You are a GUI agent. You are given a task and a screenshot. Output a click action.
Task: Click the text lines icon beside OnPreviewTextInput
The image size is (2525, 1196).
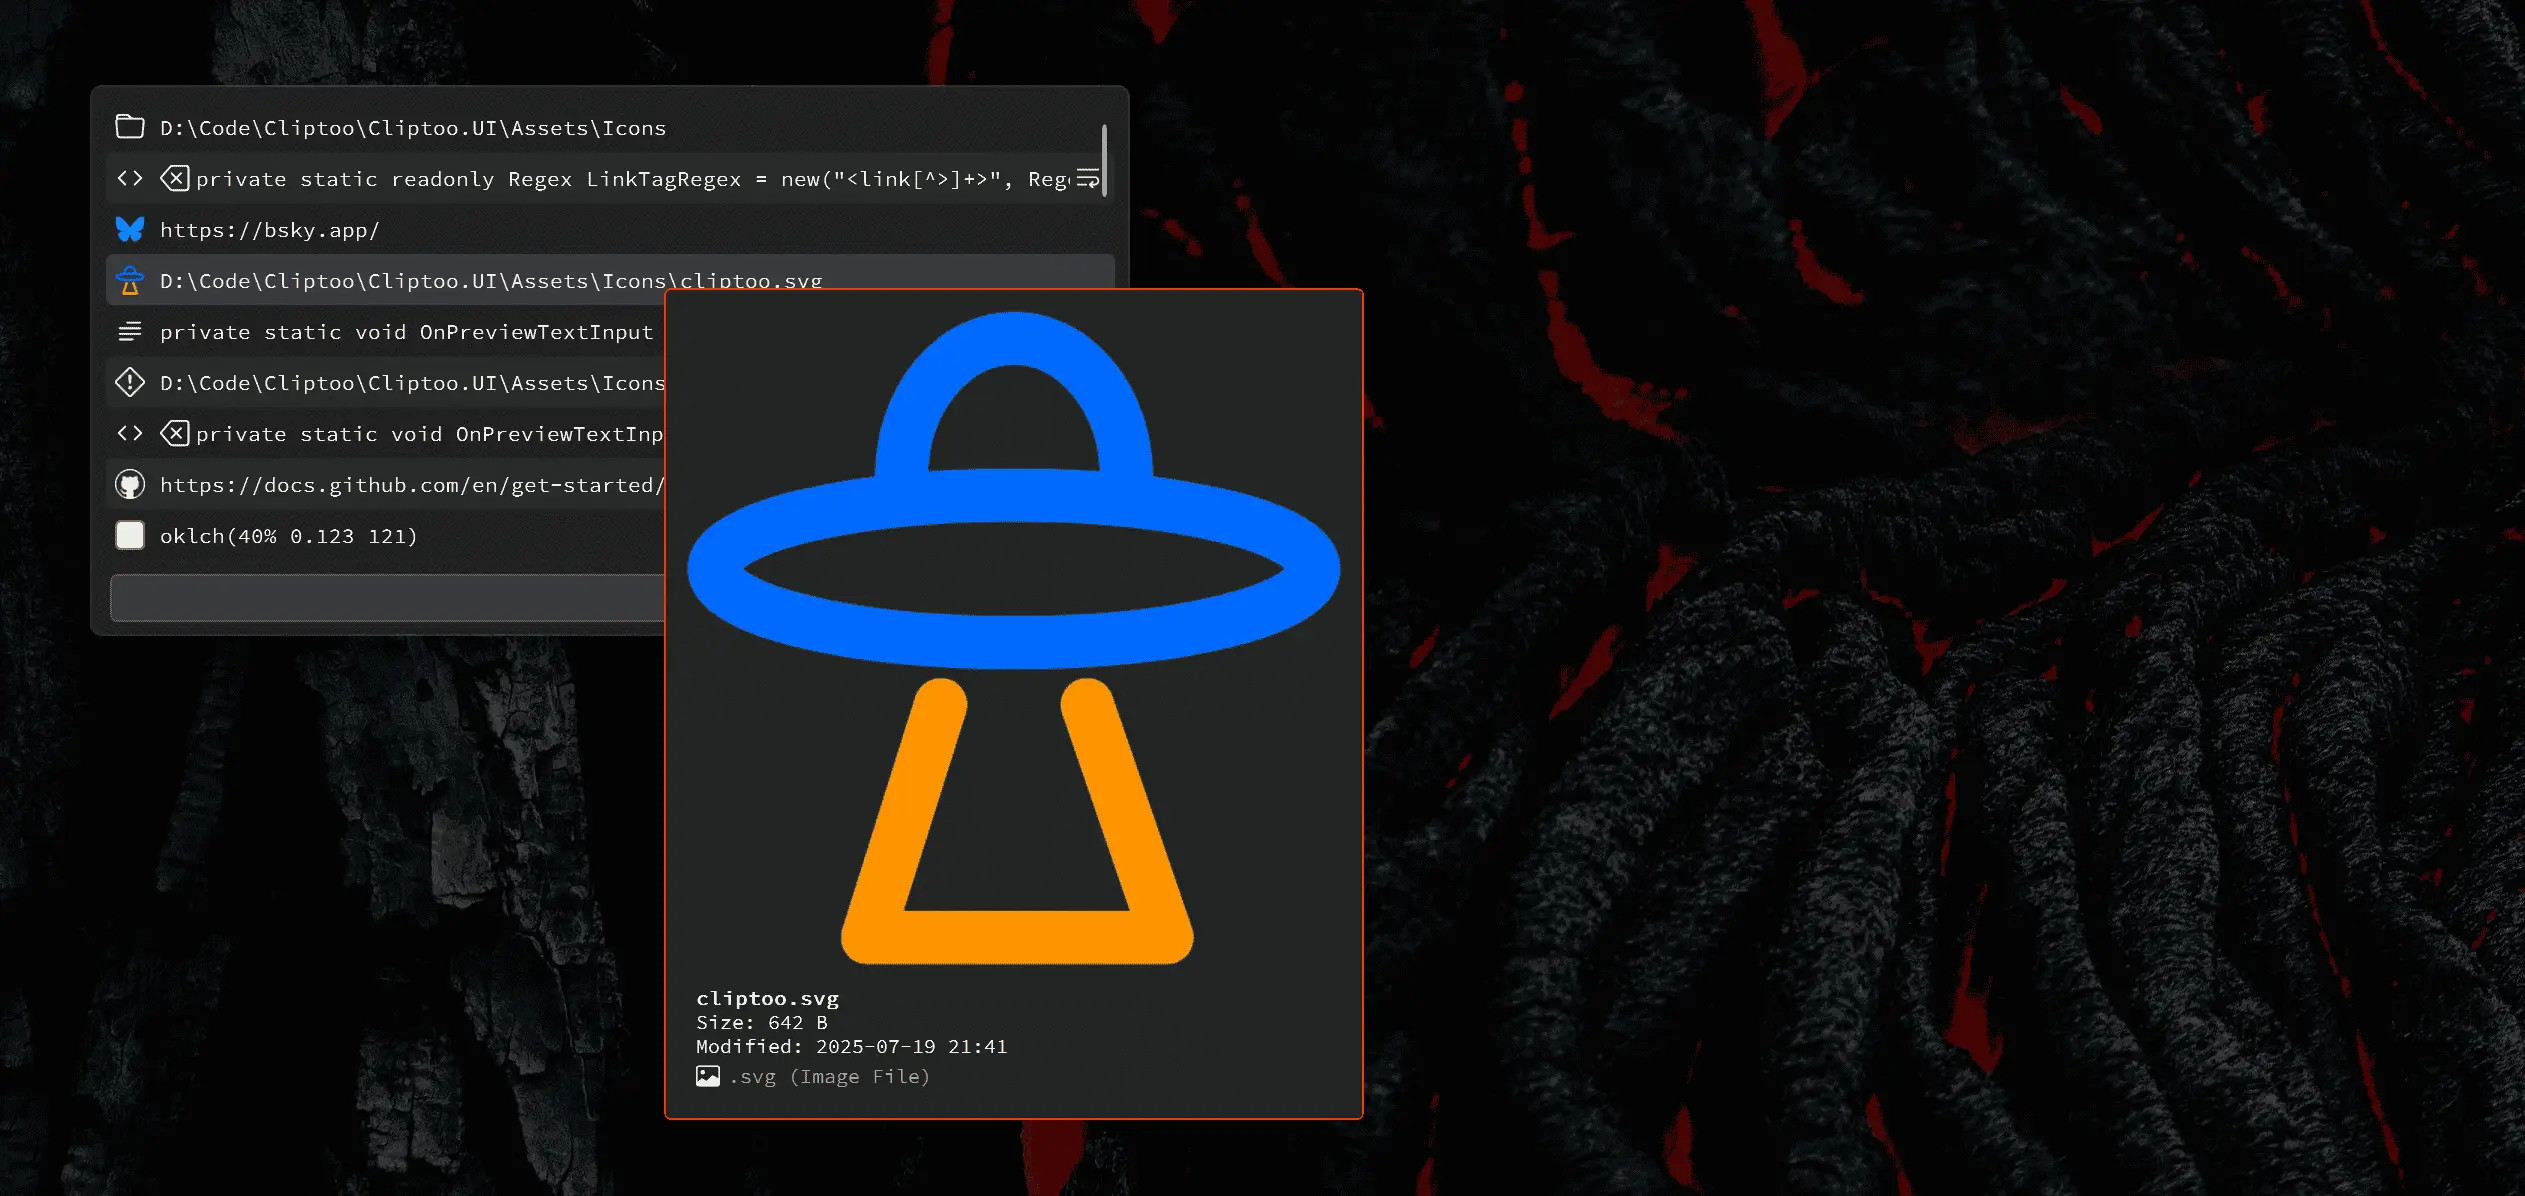click(x=130, y=332)
